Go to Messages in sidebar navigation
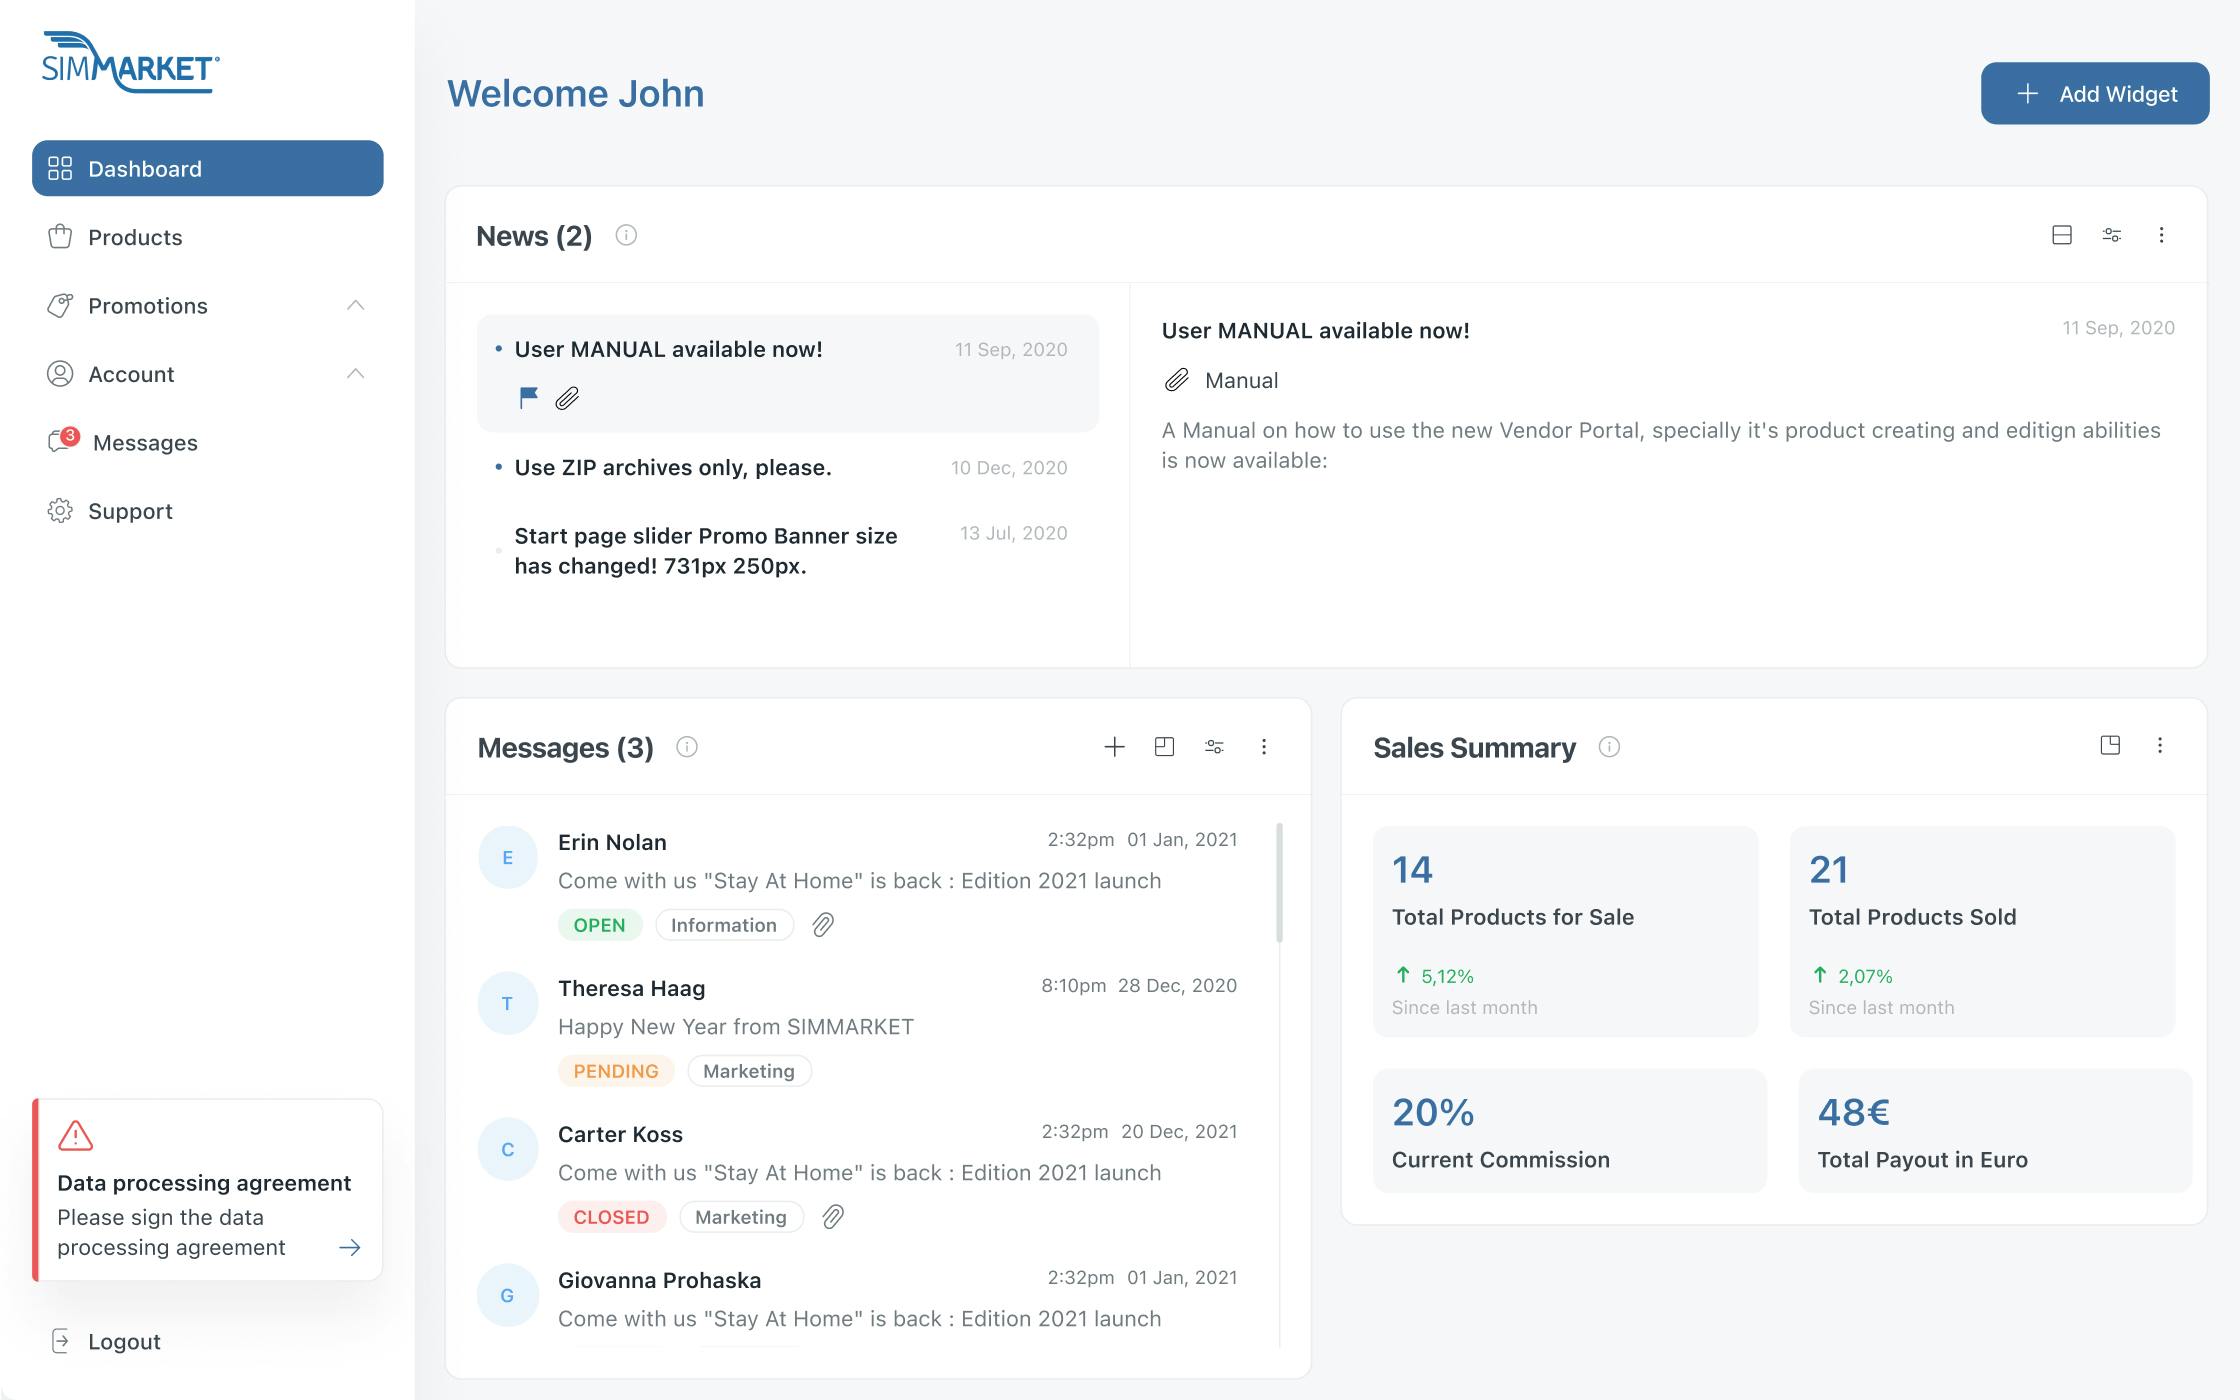 point(144,442)
